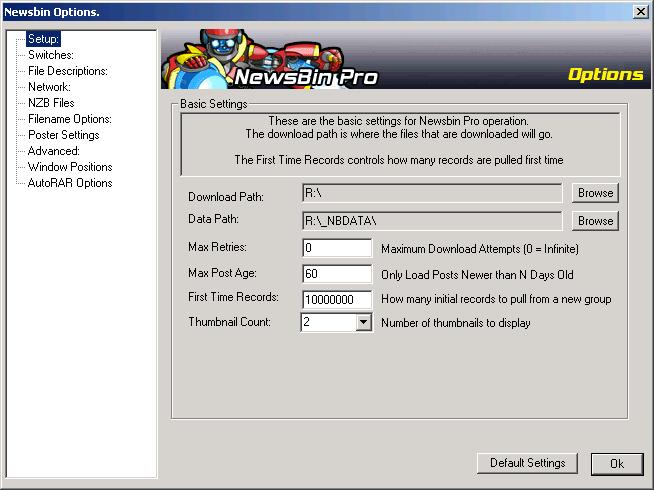Reset options with Default Settings button
Image resolution: width=654 pixels, height=490 pixels.
527,463
